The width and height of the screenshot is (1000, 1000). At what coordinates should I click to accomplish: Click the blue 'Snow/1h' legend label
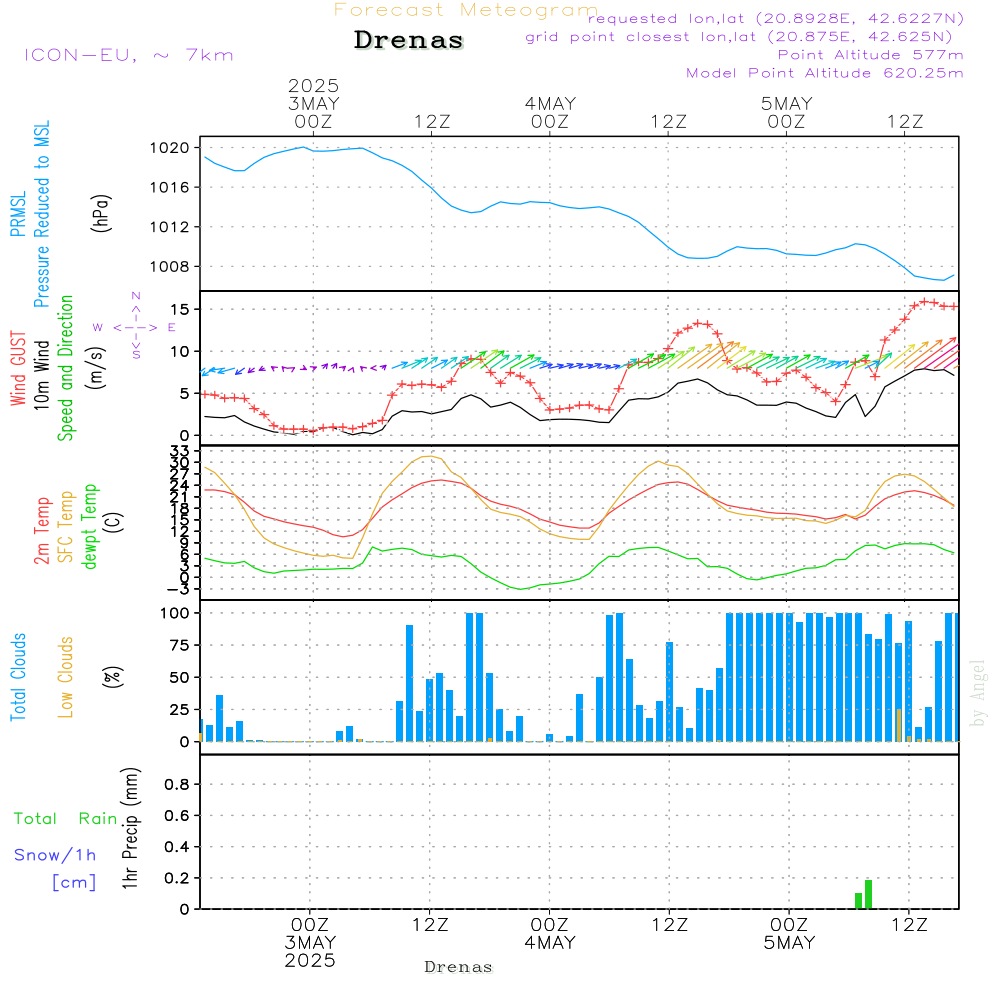[55, 855]
